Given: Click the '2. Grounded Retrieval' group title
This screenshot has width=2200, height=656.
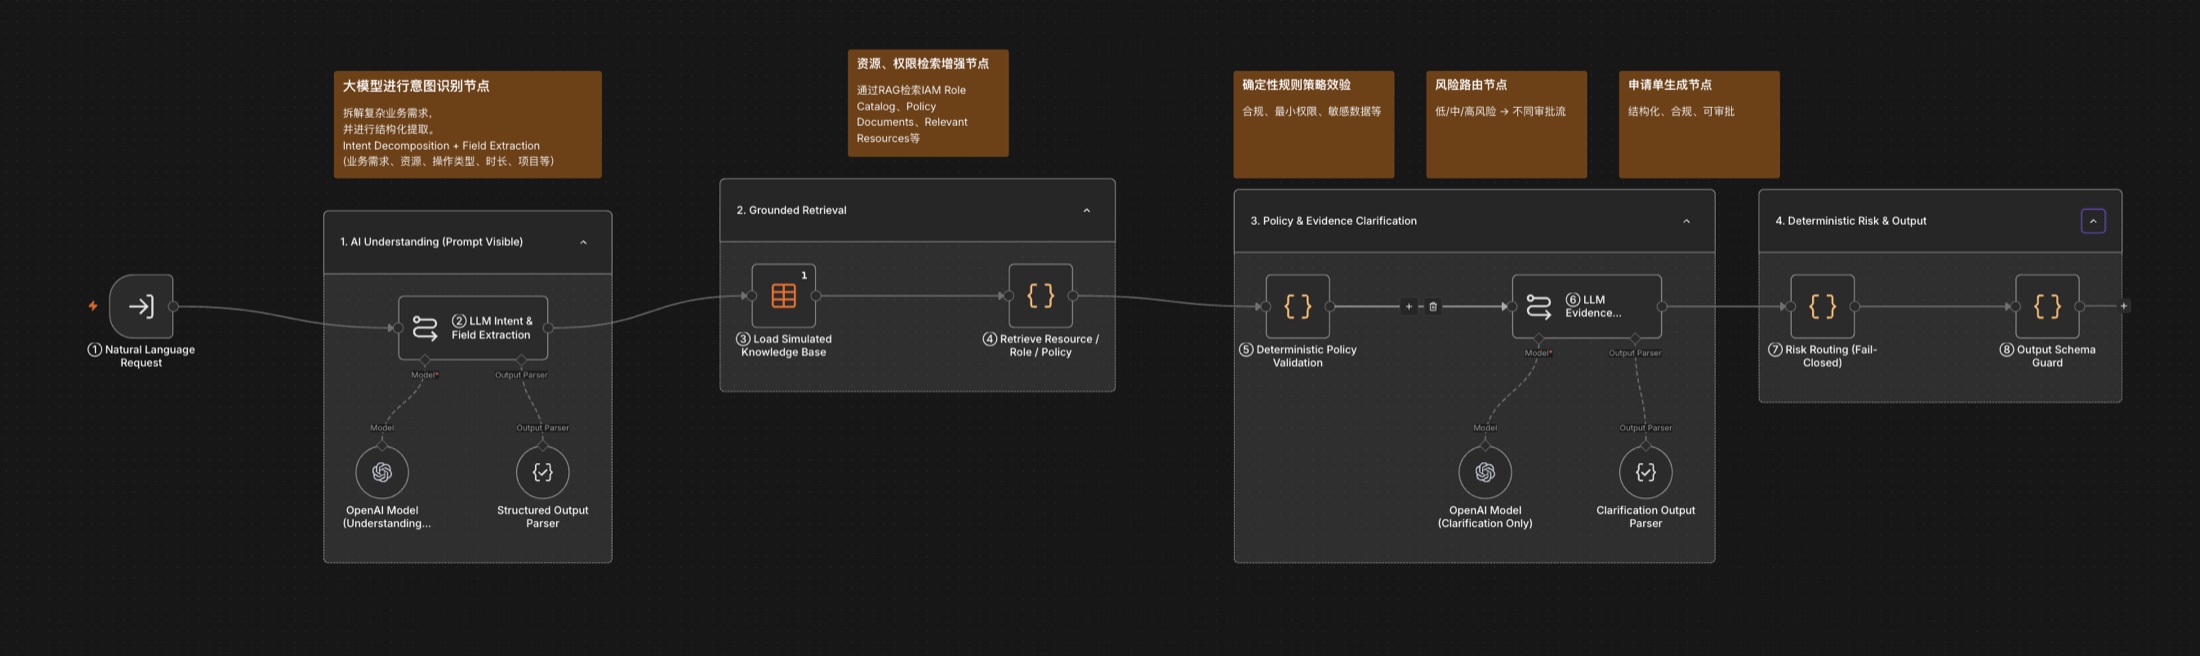Looking at the screenshot, I should pyautogui.click(x=791, y=210).
